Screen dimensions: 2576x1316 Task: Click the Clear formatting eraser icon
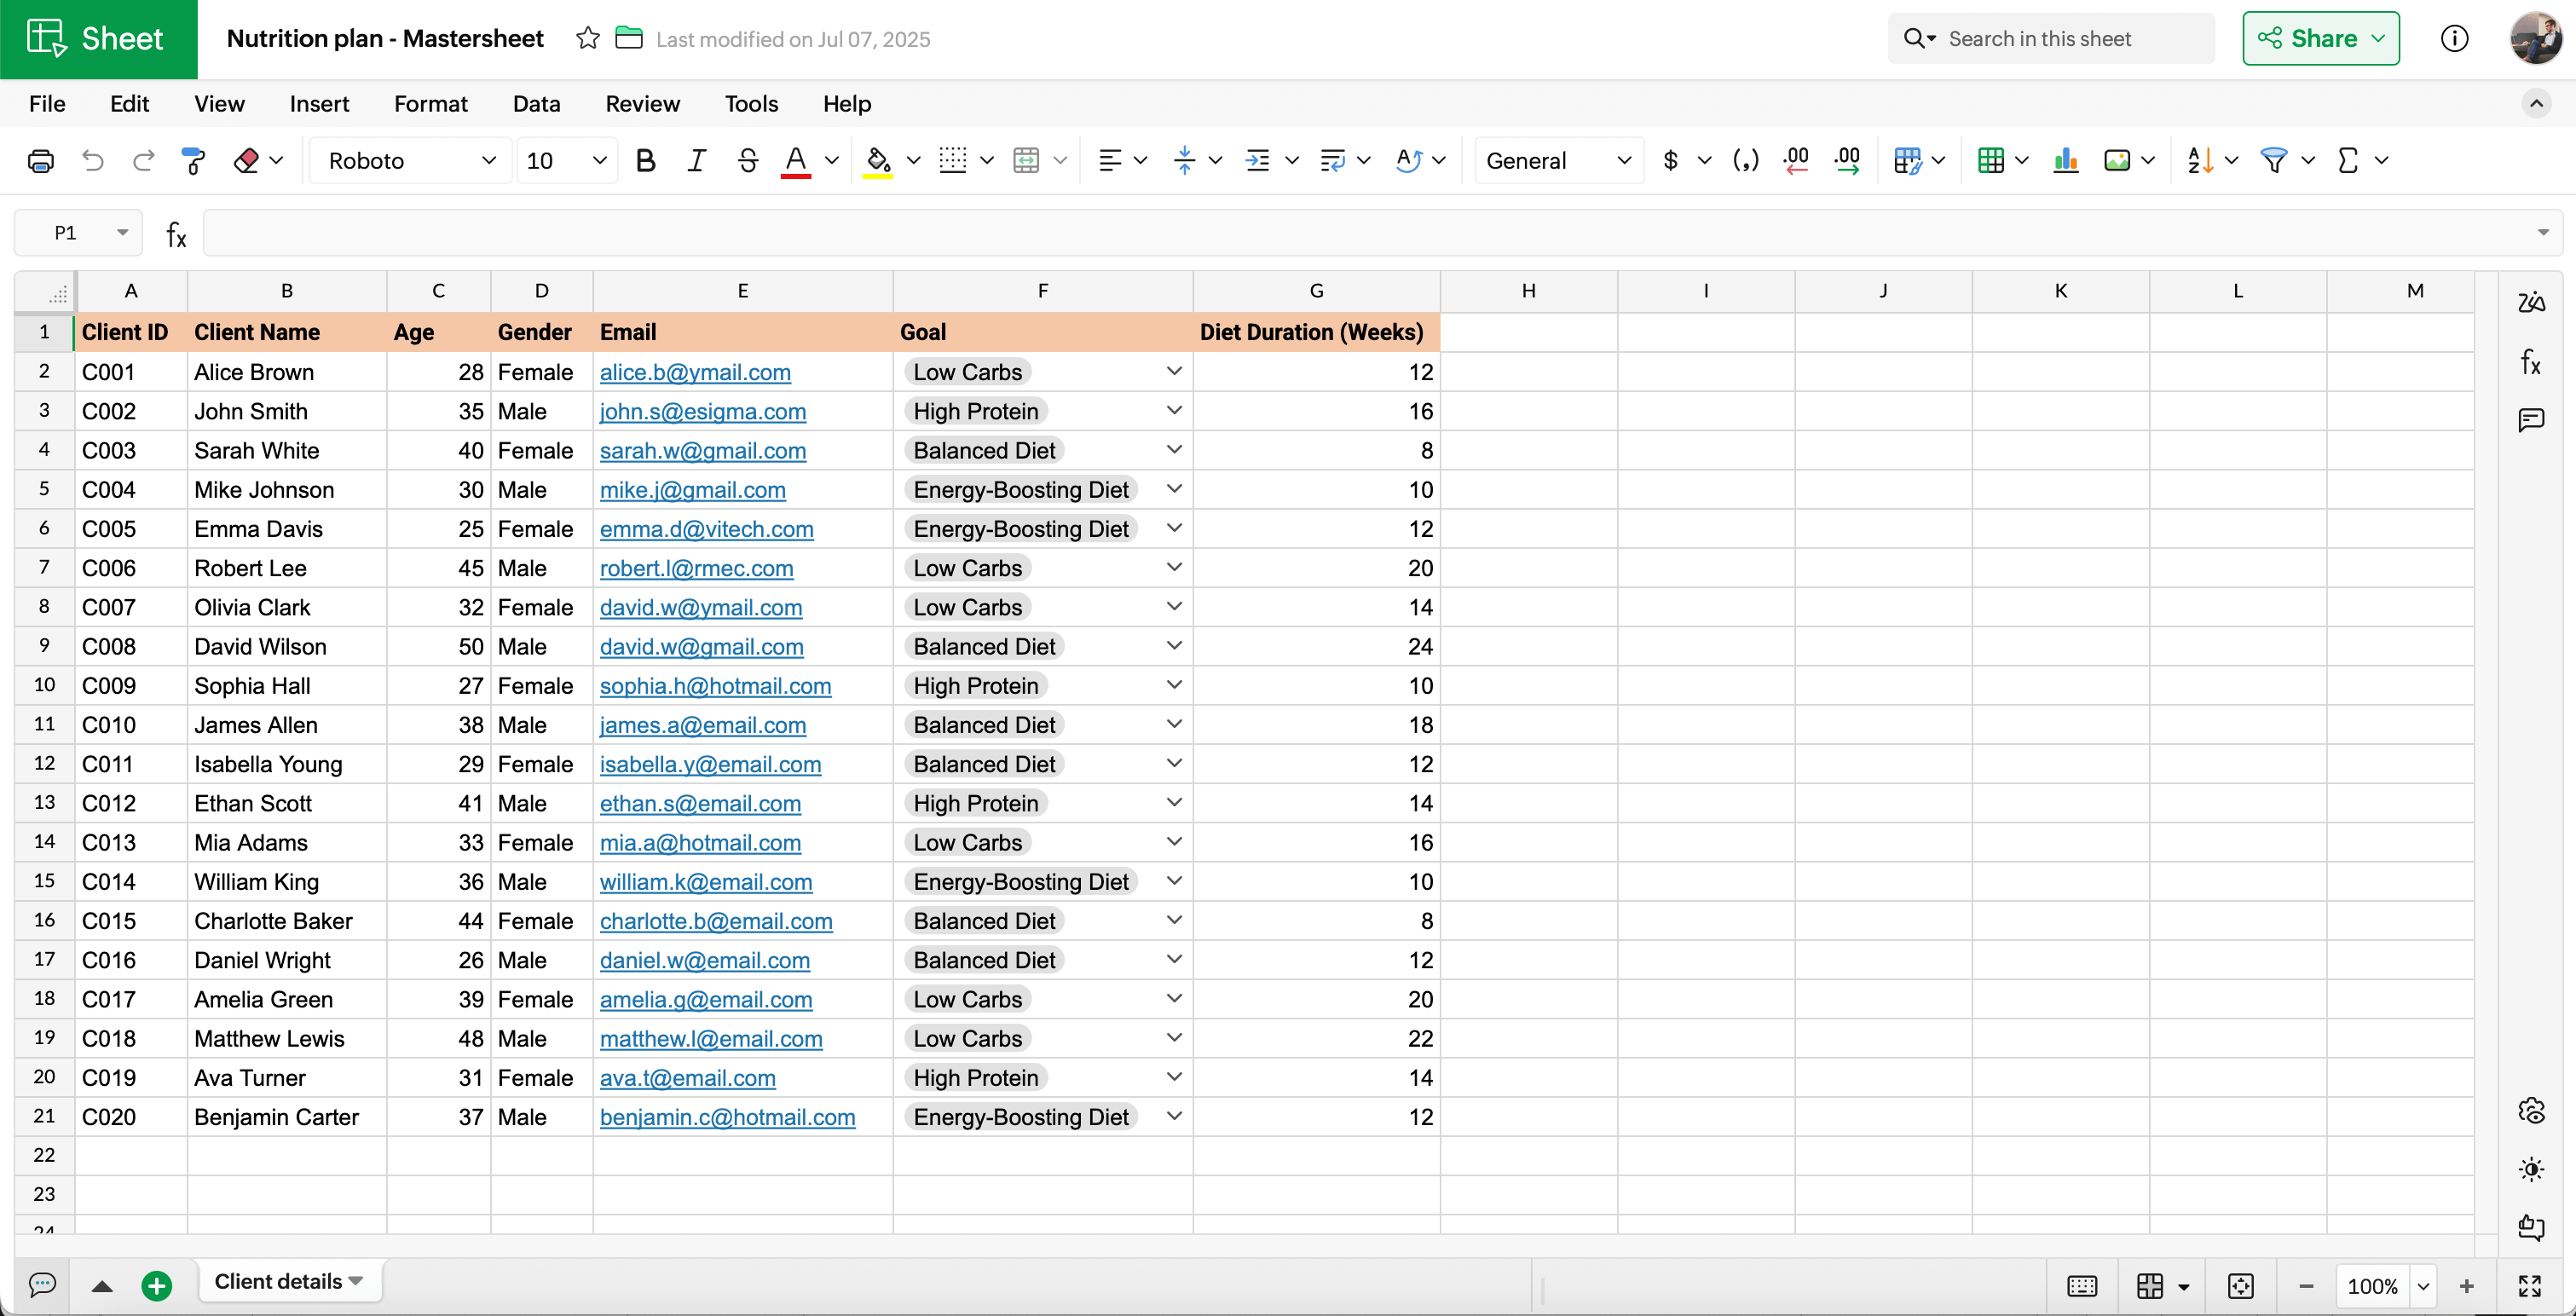(246, 160)
